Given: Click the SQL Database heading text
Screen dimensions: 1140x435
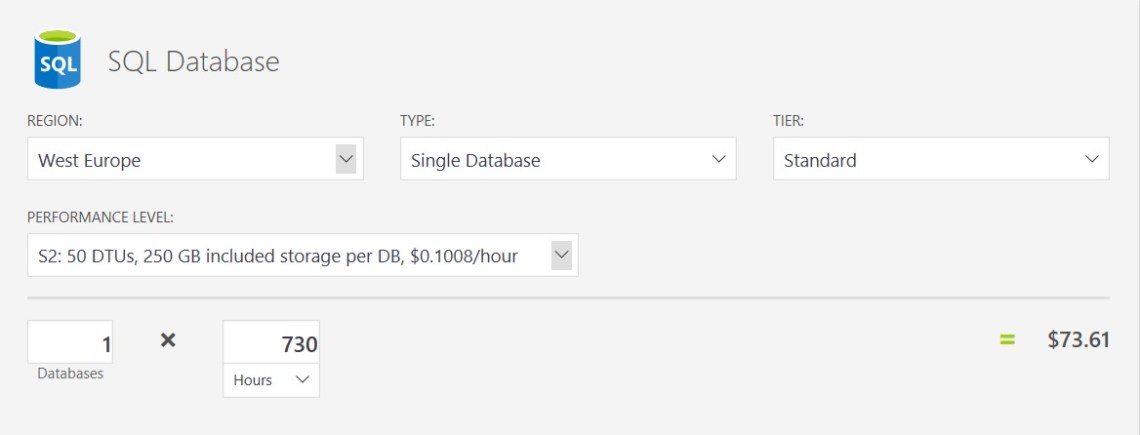Looking at the screenshot, I should click(193, 61).
